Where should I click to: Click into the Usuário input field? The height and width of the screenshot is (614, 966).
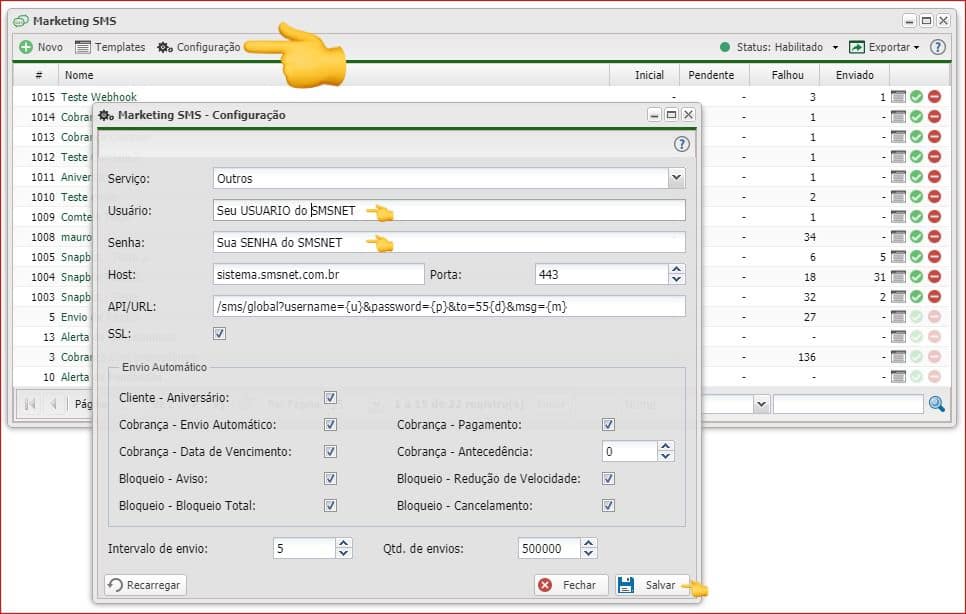[x=450, y=210]
